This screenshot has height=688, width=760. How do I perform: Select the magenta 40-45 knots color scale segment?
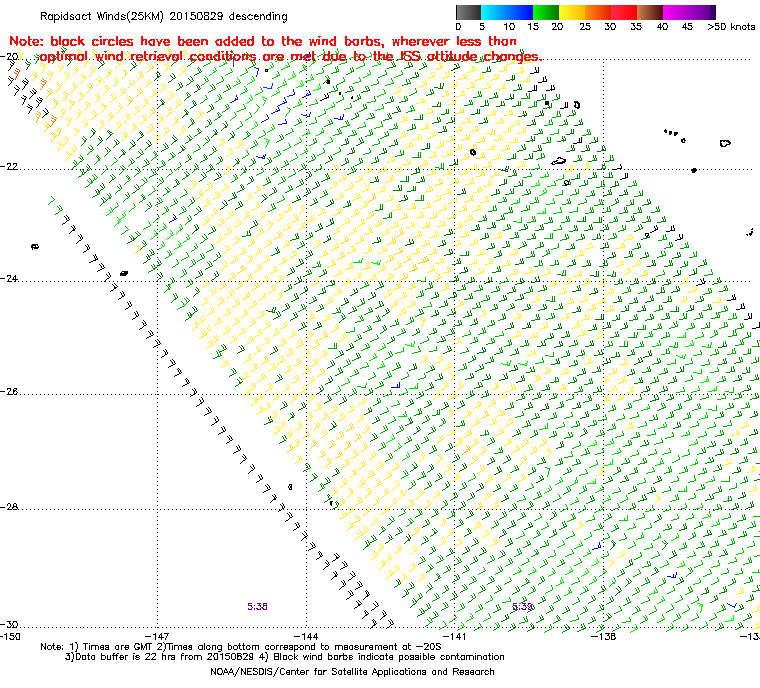tap(676, 12)
